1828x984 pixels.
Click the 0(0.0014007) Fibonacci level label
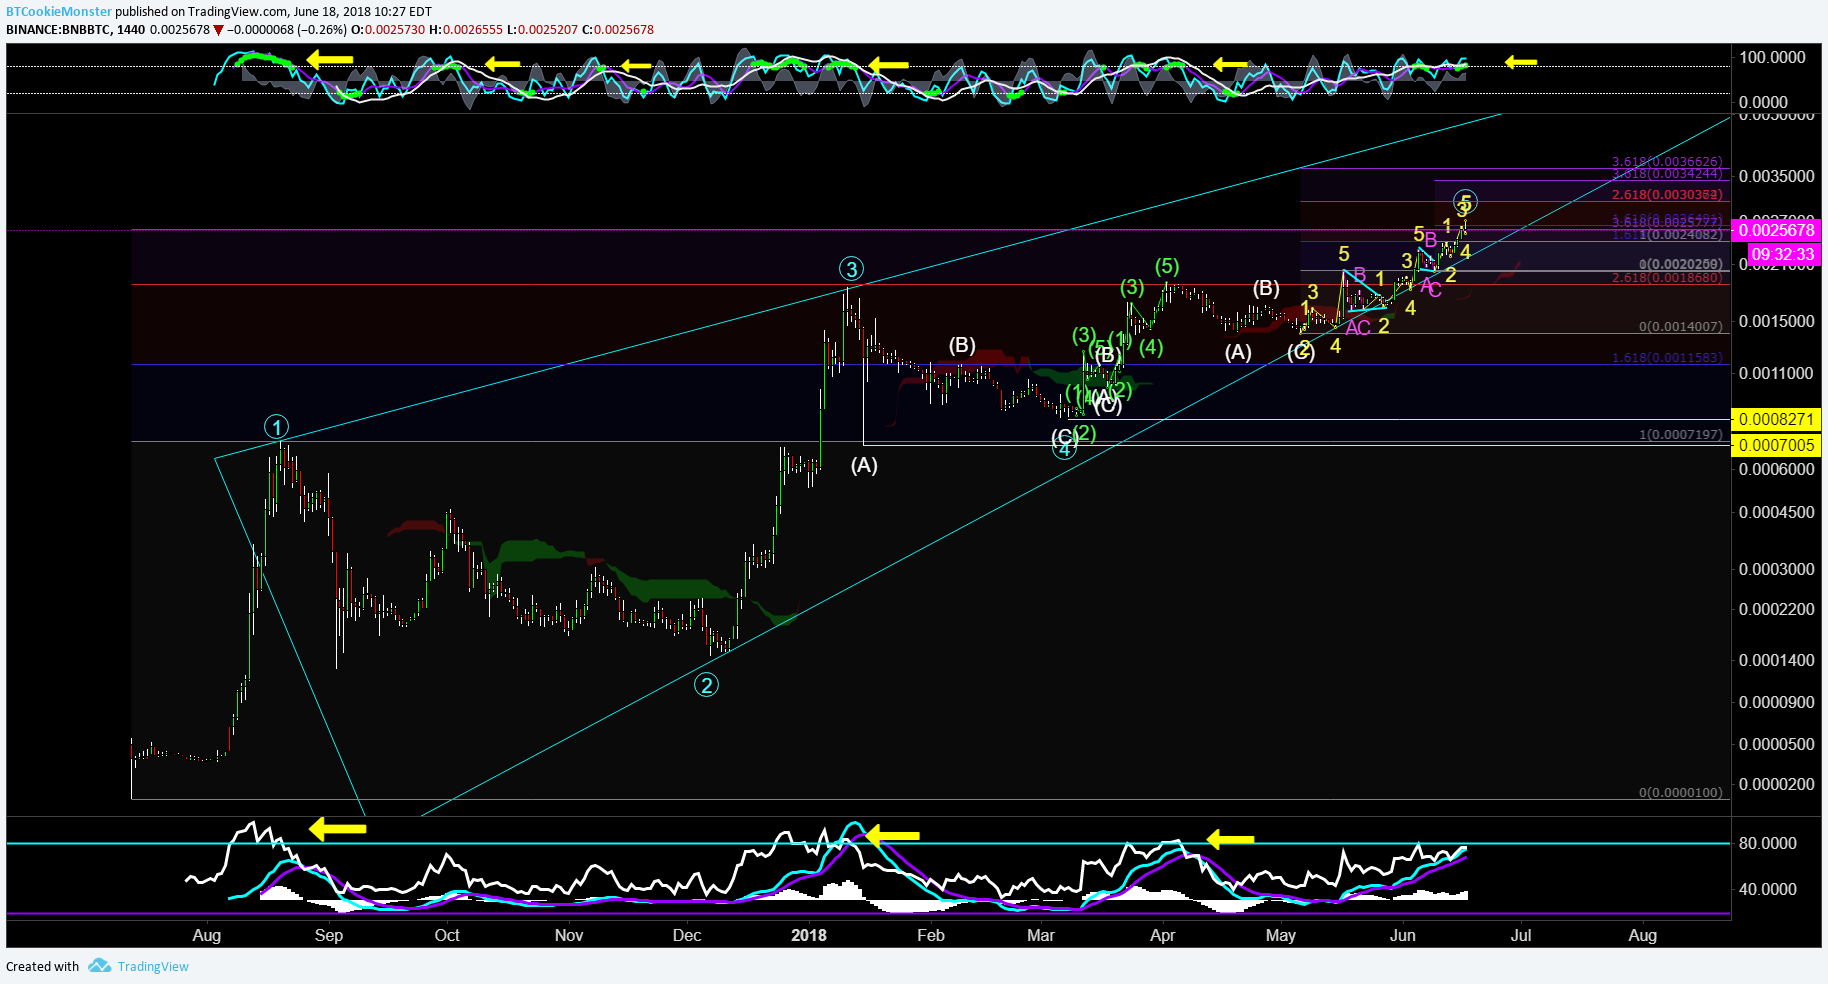point(1681,326)
